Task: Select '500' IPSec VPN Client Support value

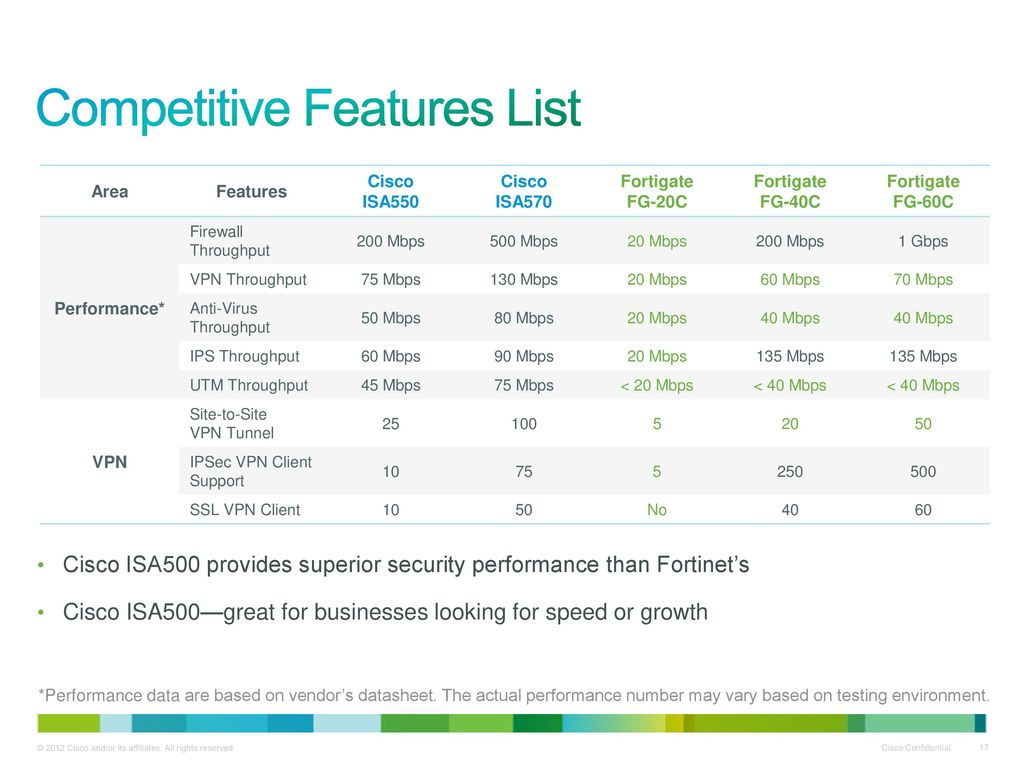Action: pyautogui.click(x=923, y=472)
